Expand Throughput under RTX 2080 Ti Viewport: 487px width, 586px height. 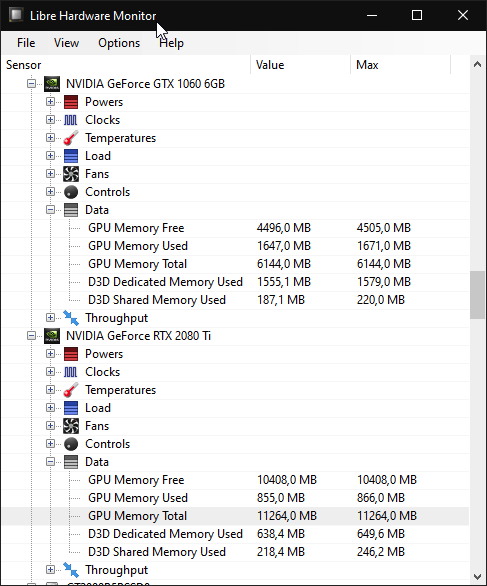click(x=50, y=570)
